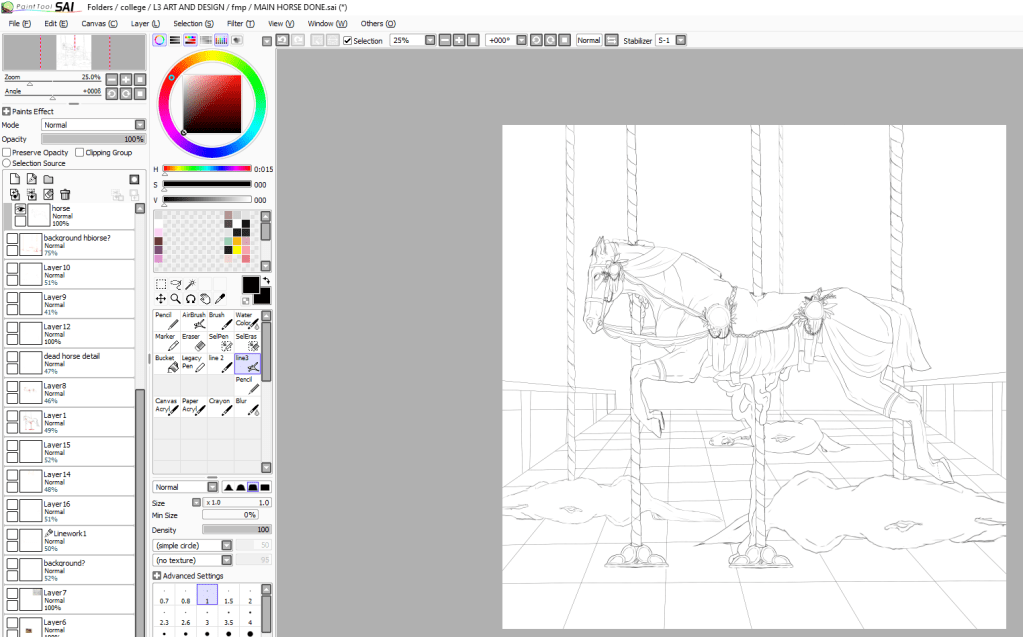Viewport: 1023px width, 637px height.
Task: Expand the Advanced Settings section
Action: [157, 576]
